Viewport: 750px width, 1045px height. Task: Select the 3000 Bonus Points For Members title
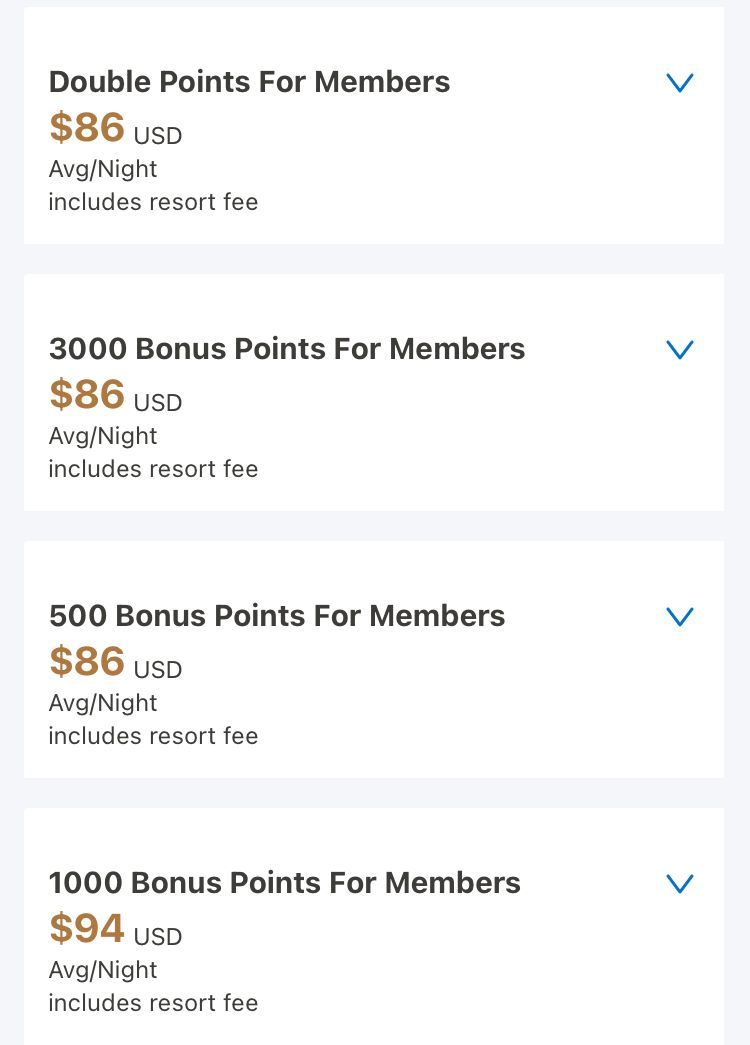[x=287, y=349]
